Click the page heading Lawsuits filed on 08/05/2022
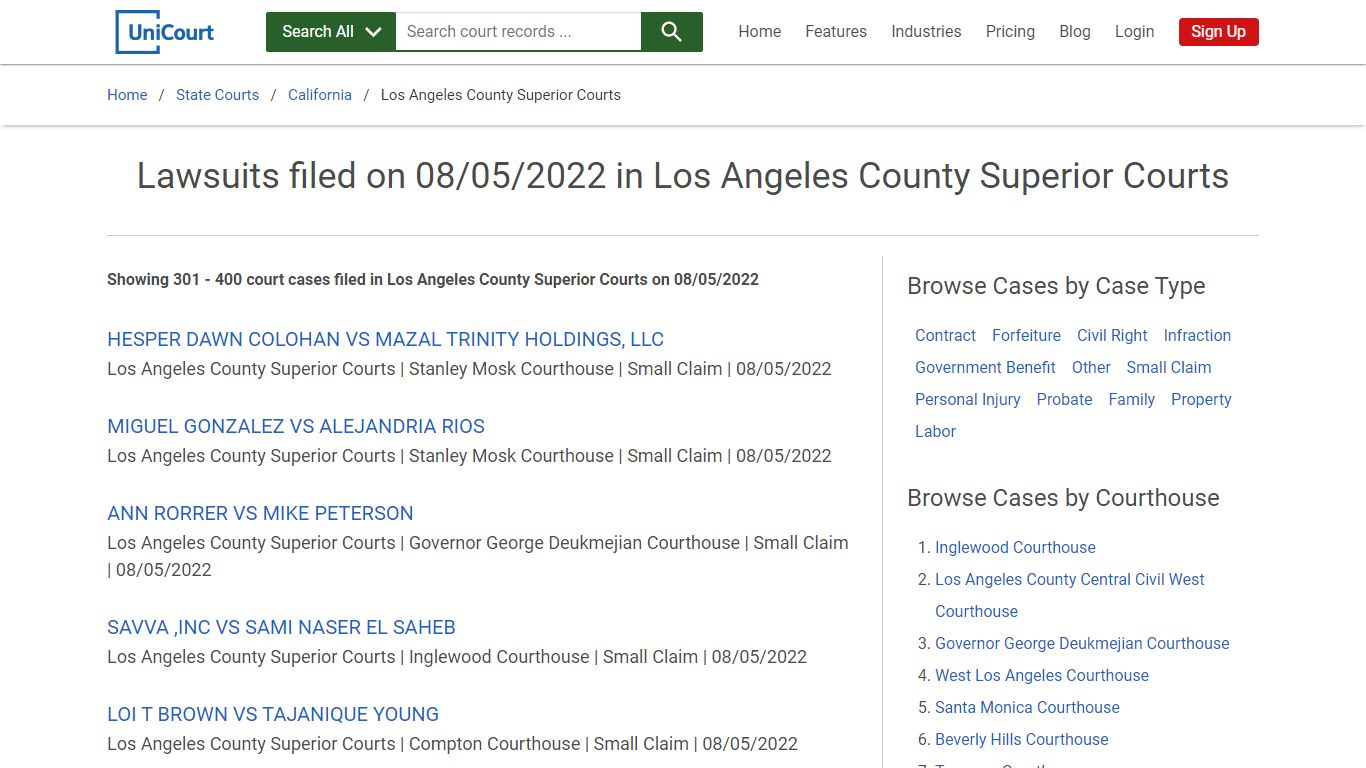 [683, 176]
